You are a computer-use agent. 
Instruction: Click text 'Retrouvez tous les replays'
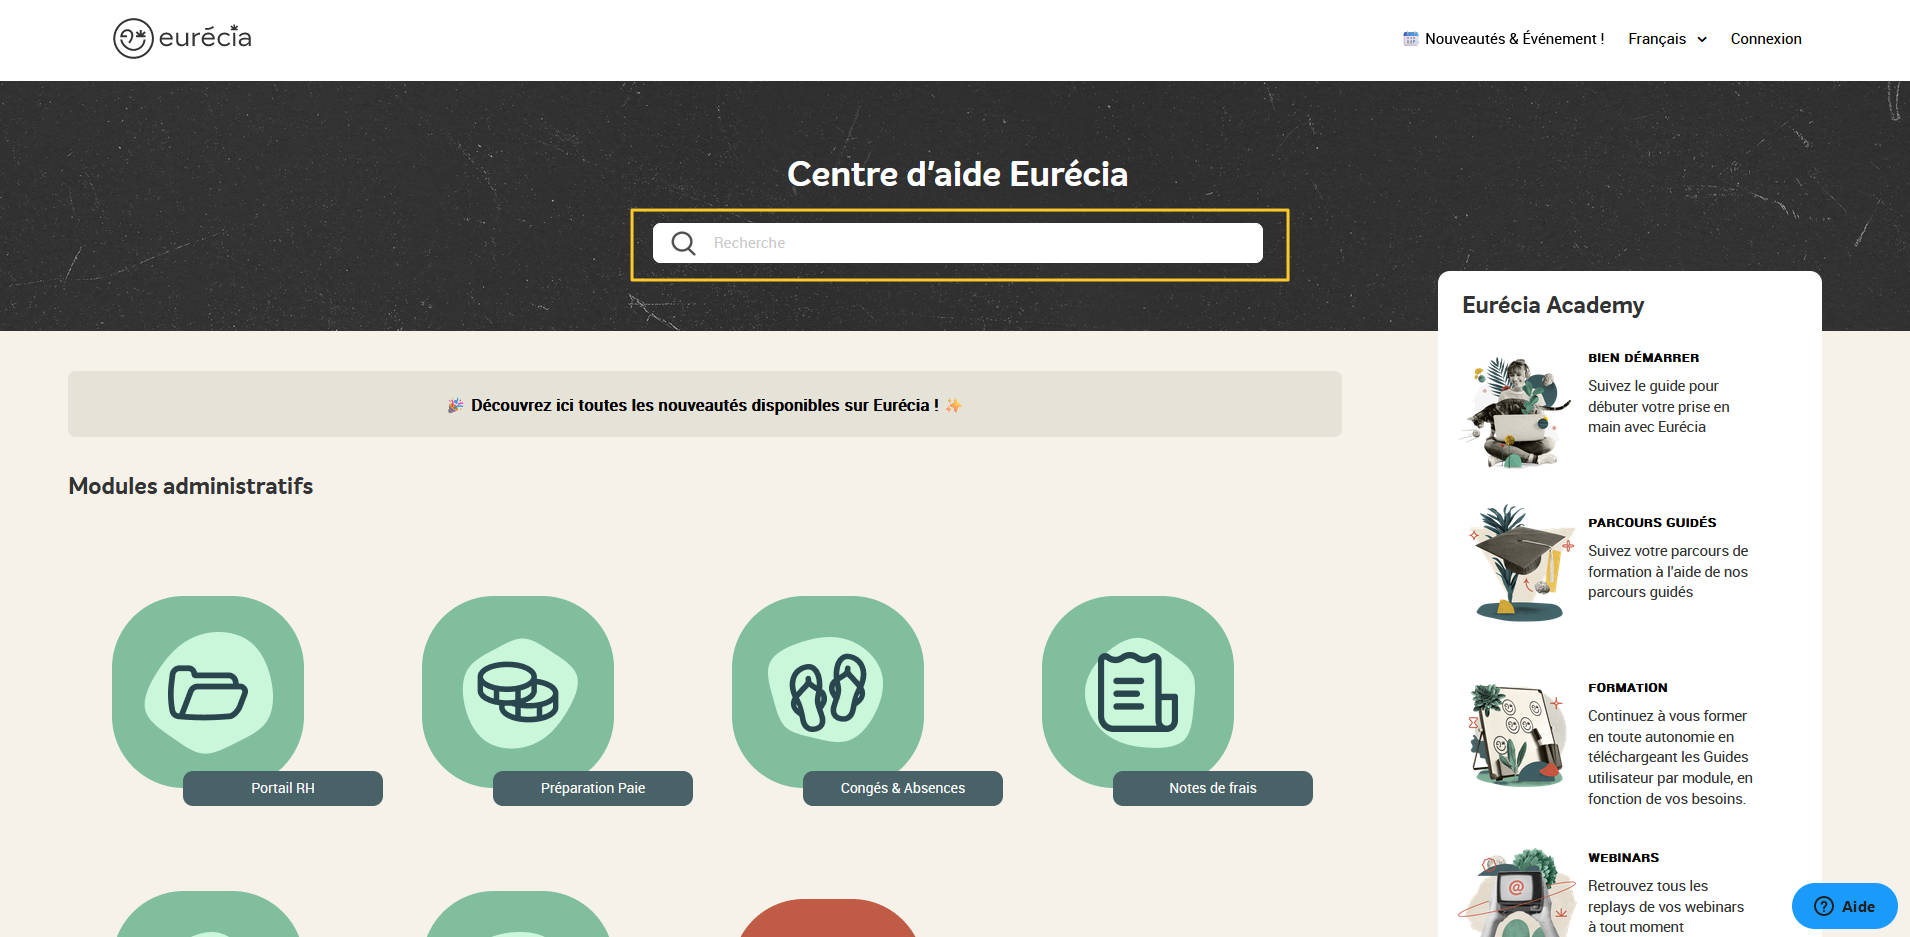pos(1666,906)
